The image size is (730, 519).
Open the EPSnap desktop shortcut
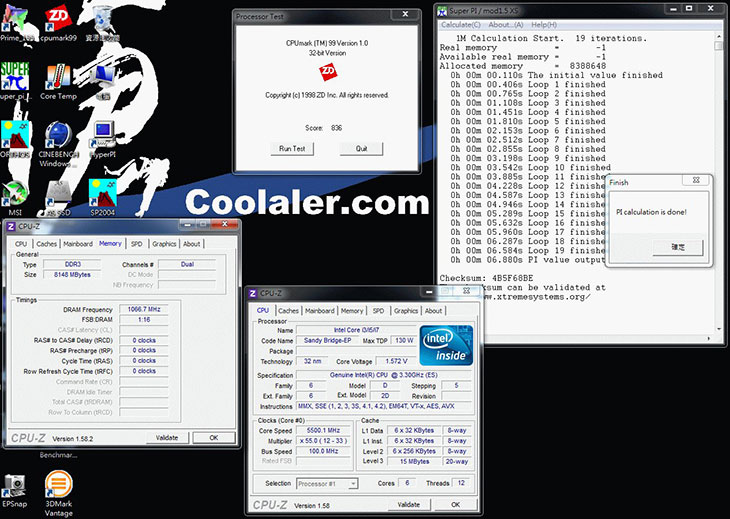(14, 490)
